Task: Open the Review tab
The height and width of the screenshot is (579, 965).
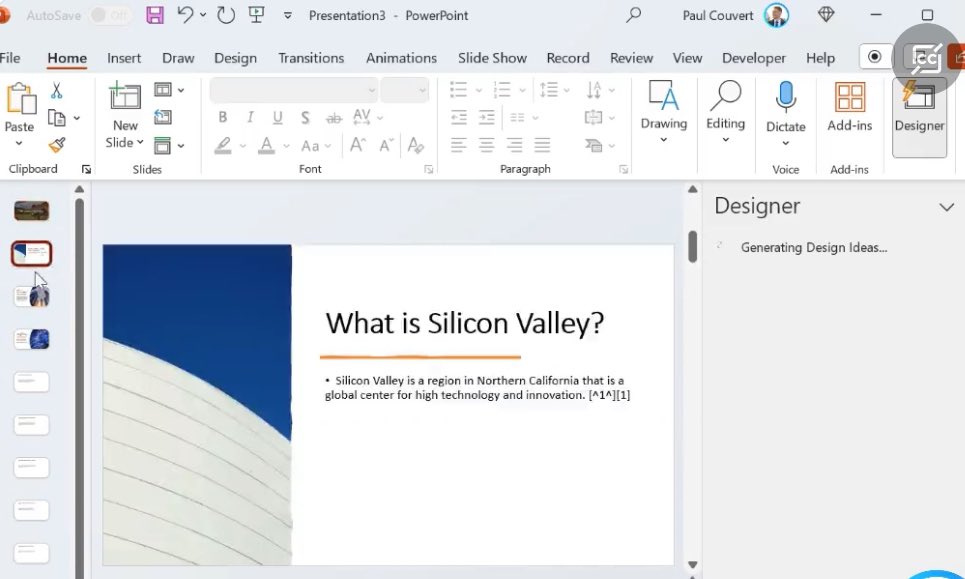Action: click(x=631, y=58)
